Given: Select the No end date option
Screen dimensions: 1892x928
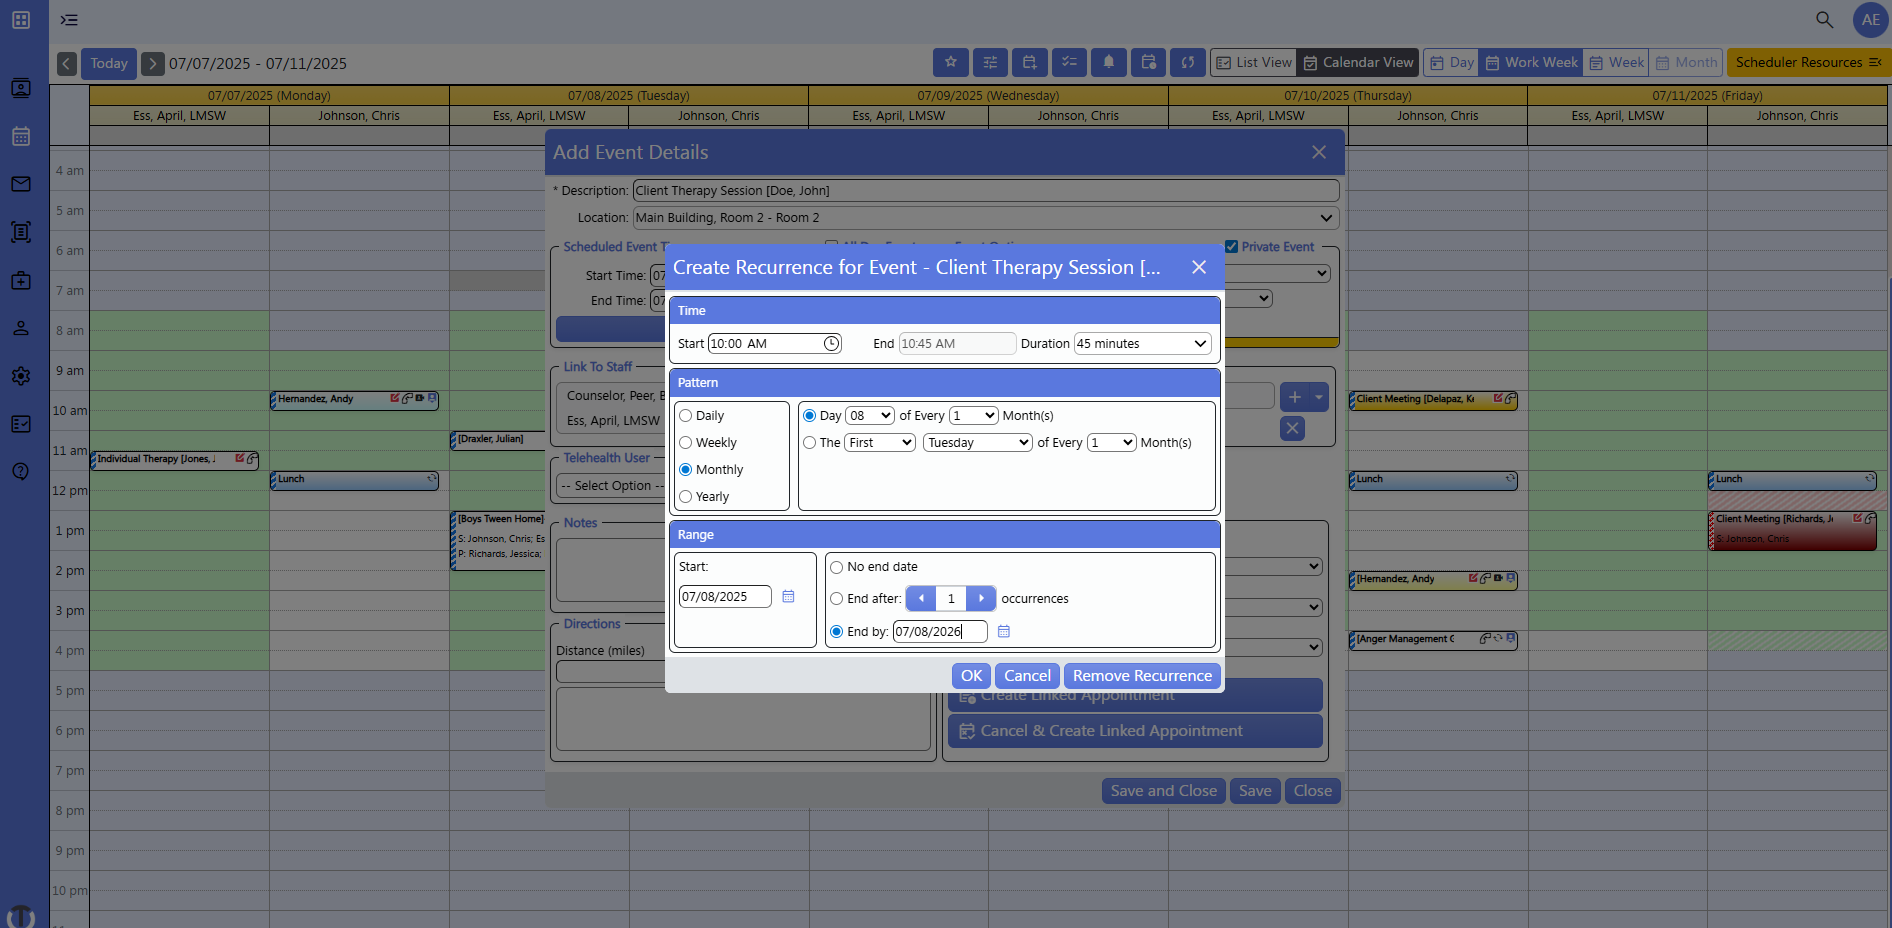Looking at the screenshot, I should [x=837, y=567].
